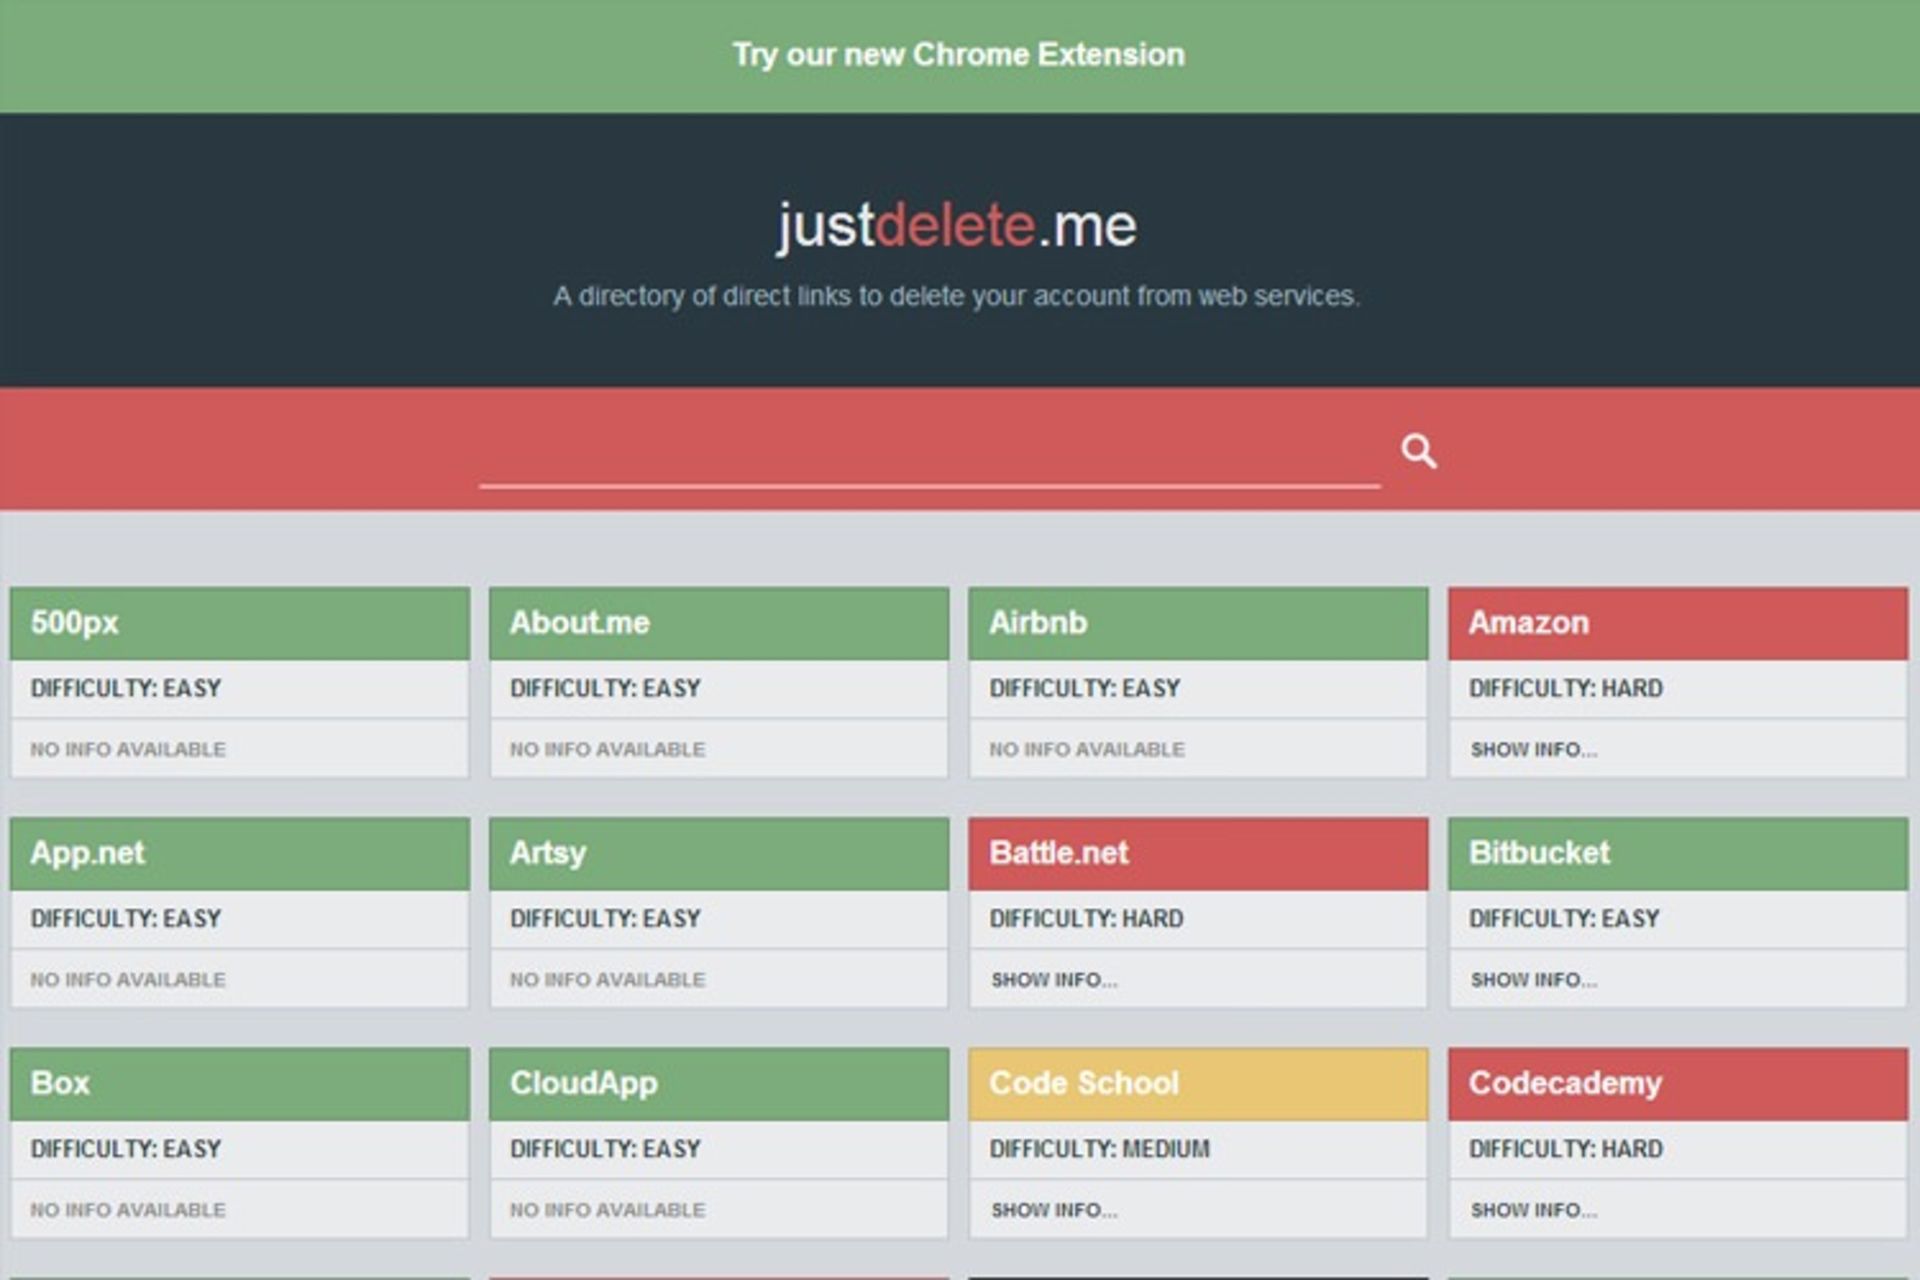Viewport: 1920px width, 1280px height.
Task: Expand Show Info under Bitbucket
Action: pos(1533,979)
